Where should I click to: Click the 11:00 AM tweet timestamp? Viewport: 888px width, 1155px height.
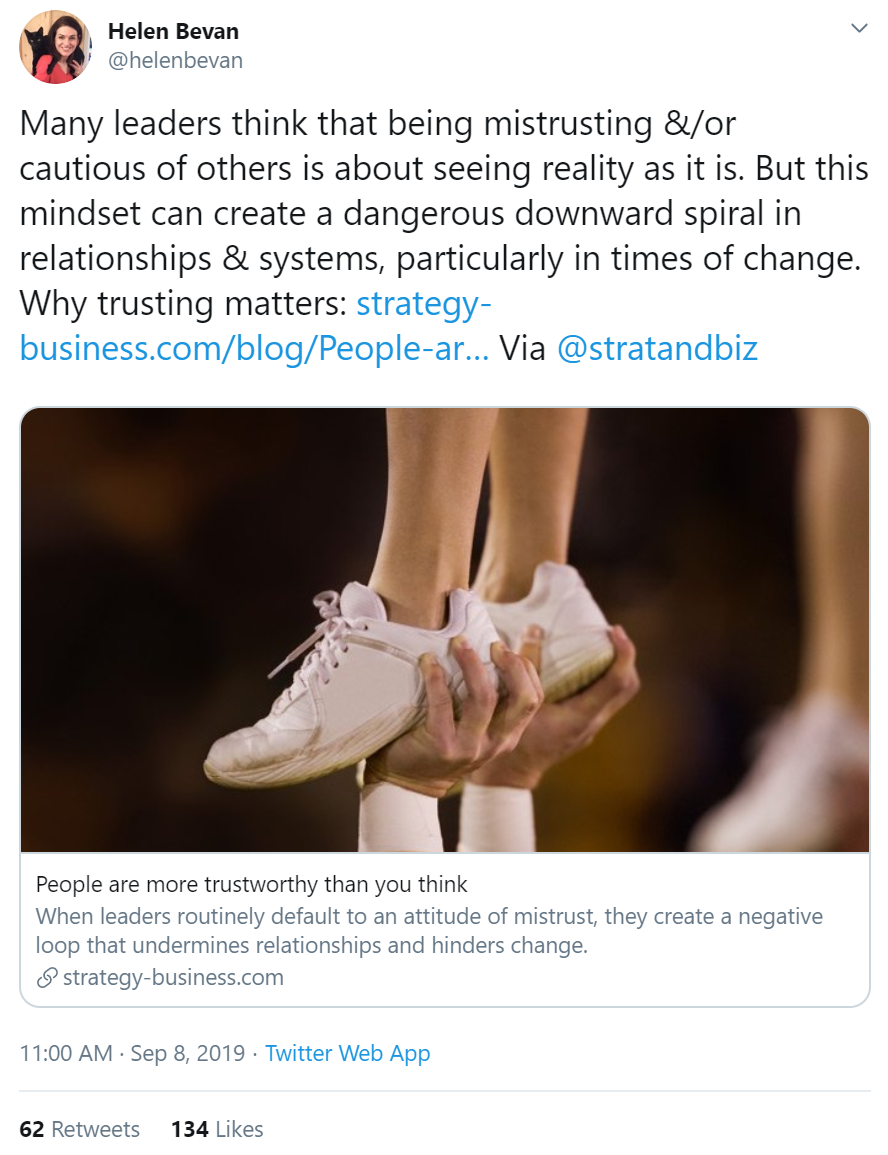(x=66, y=1053)
